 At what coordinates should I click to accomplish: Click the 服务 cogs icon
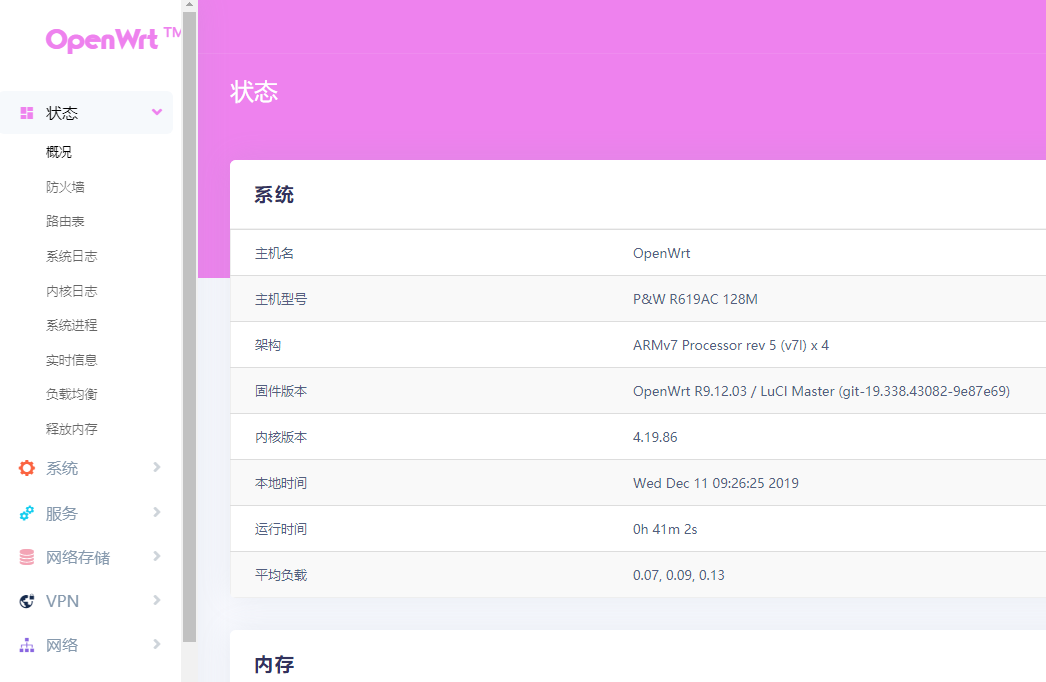pyautogui.click(x=27, y=513)
